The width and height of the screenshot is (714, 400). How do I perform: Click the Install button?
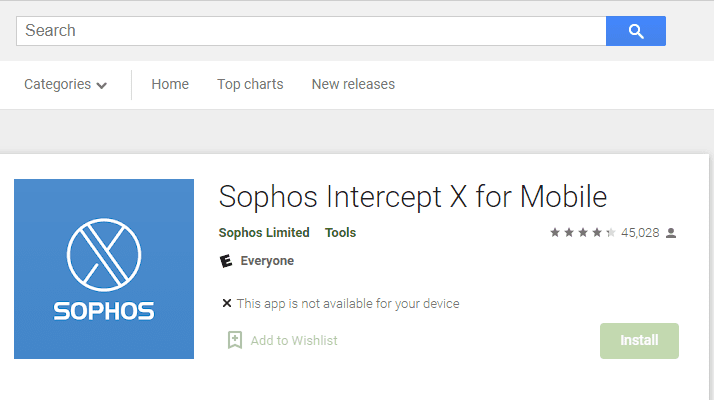point(639,341)
